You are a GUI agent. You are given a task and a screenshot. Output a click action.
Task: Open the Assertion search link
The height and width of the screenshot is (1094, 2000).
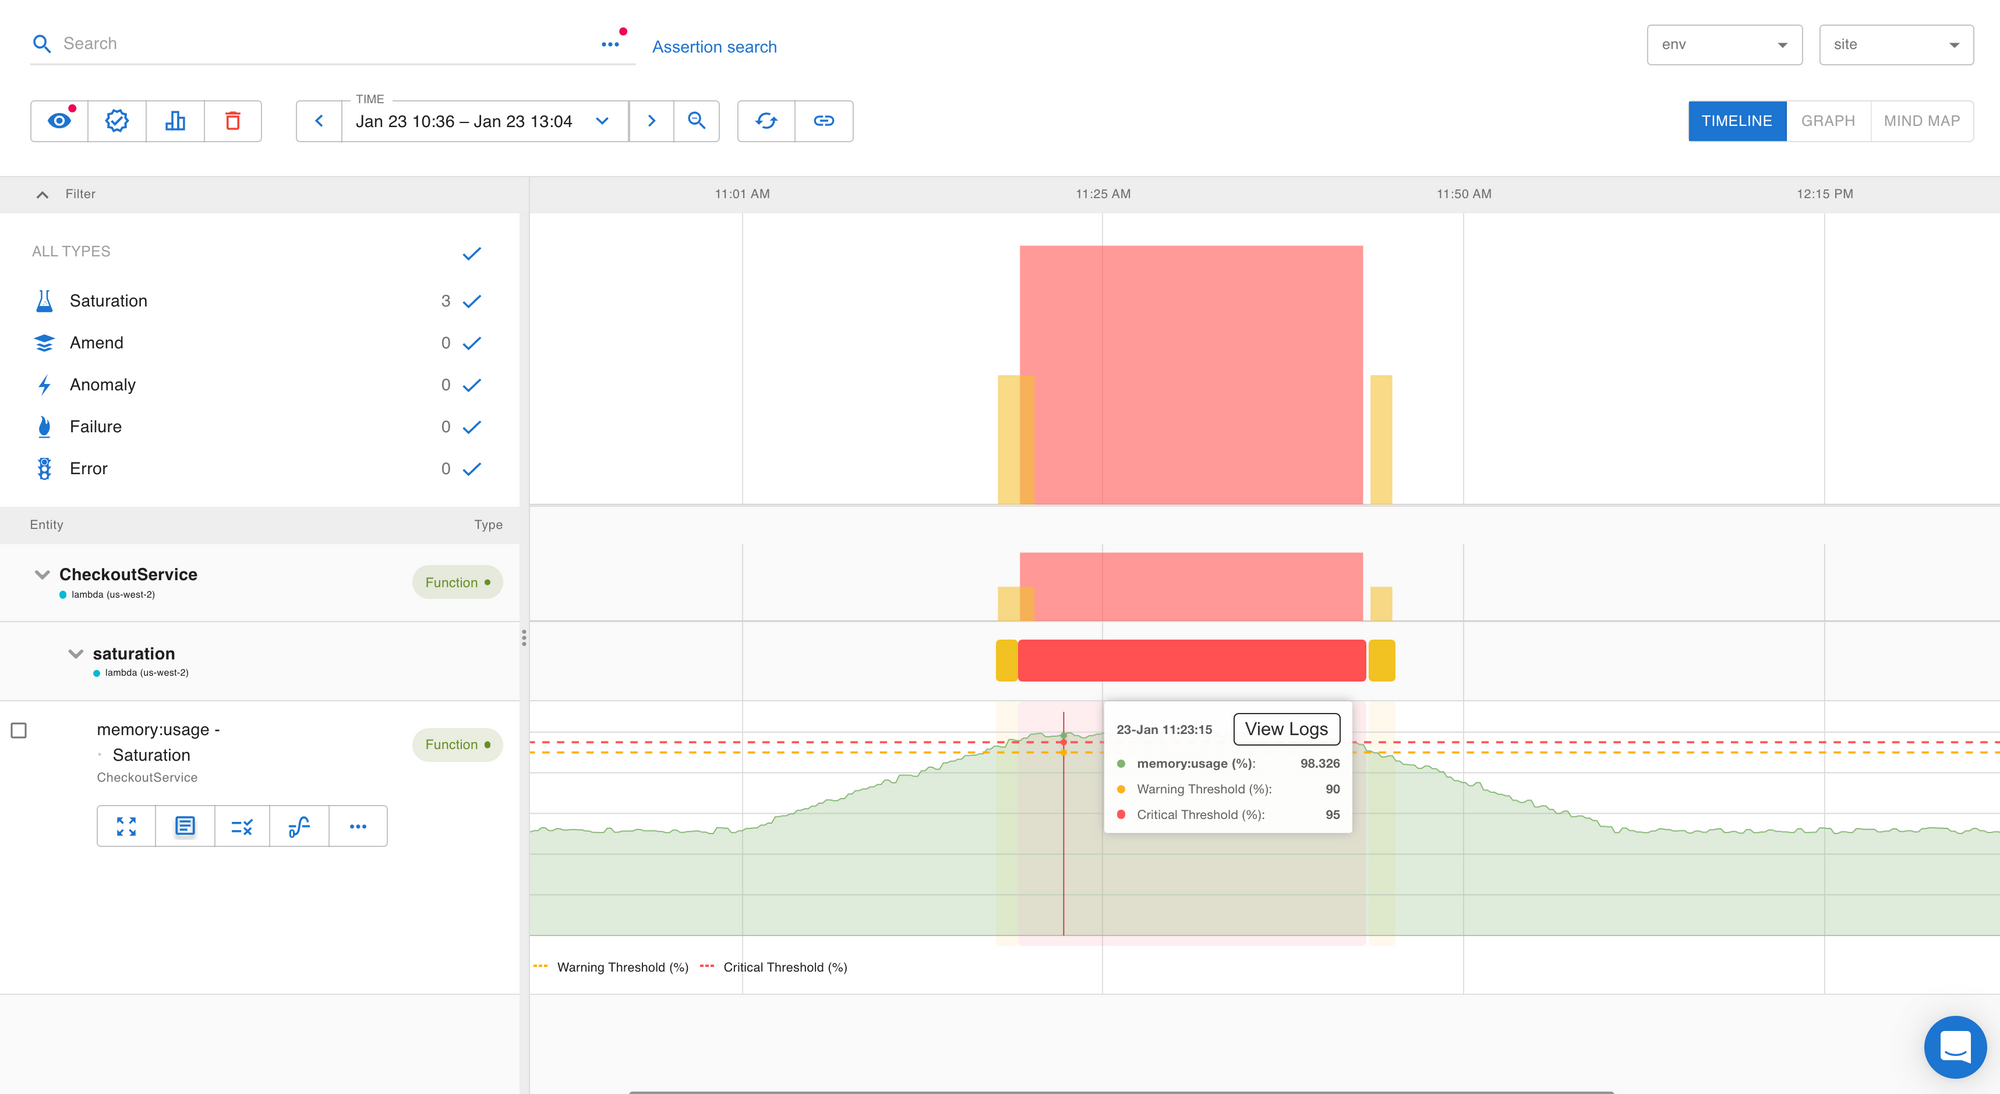(714, 47)
